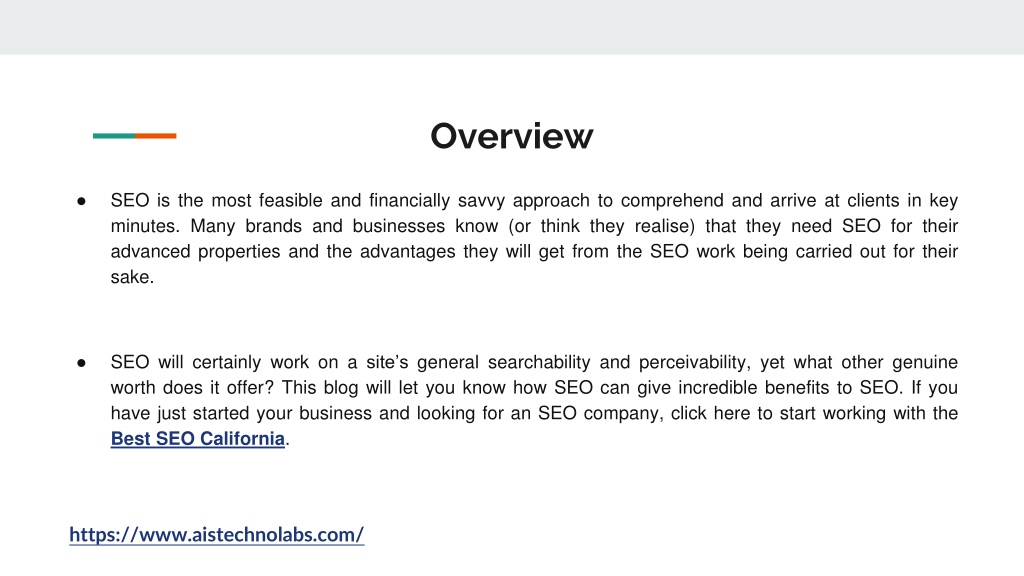Select the Overview slide heading
This screenshot has height=576, width=1024.
(x=511, y=136)
